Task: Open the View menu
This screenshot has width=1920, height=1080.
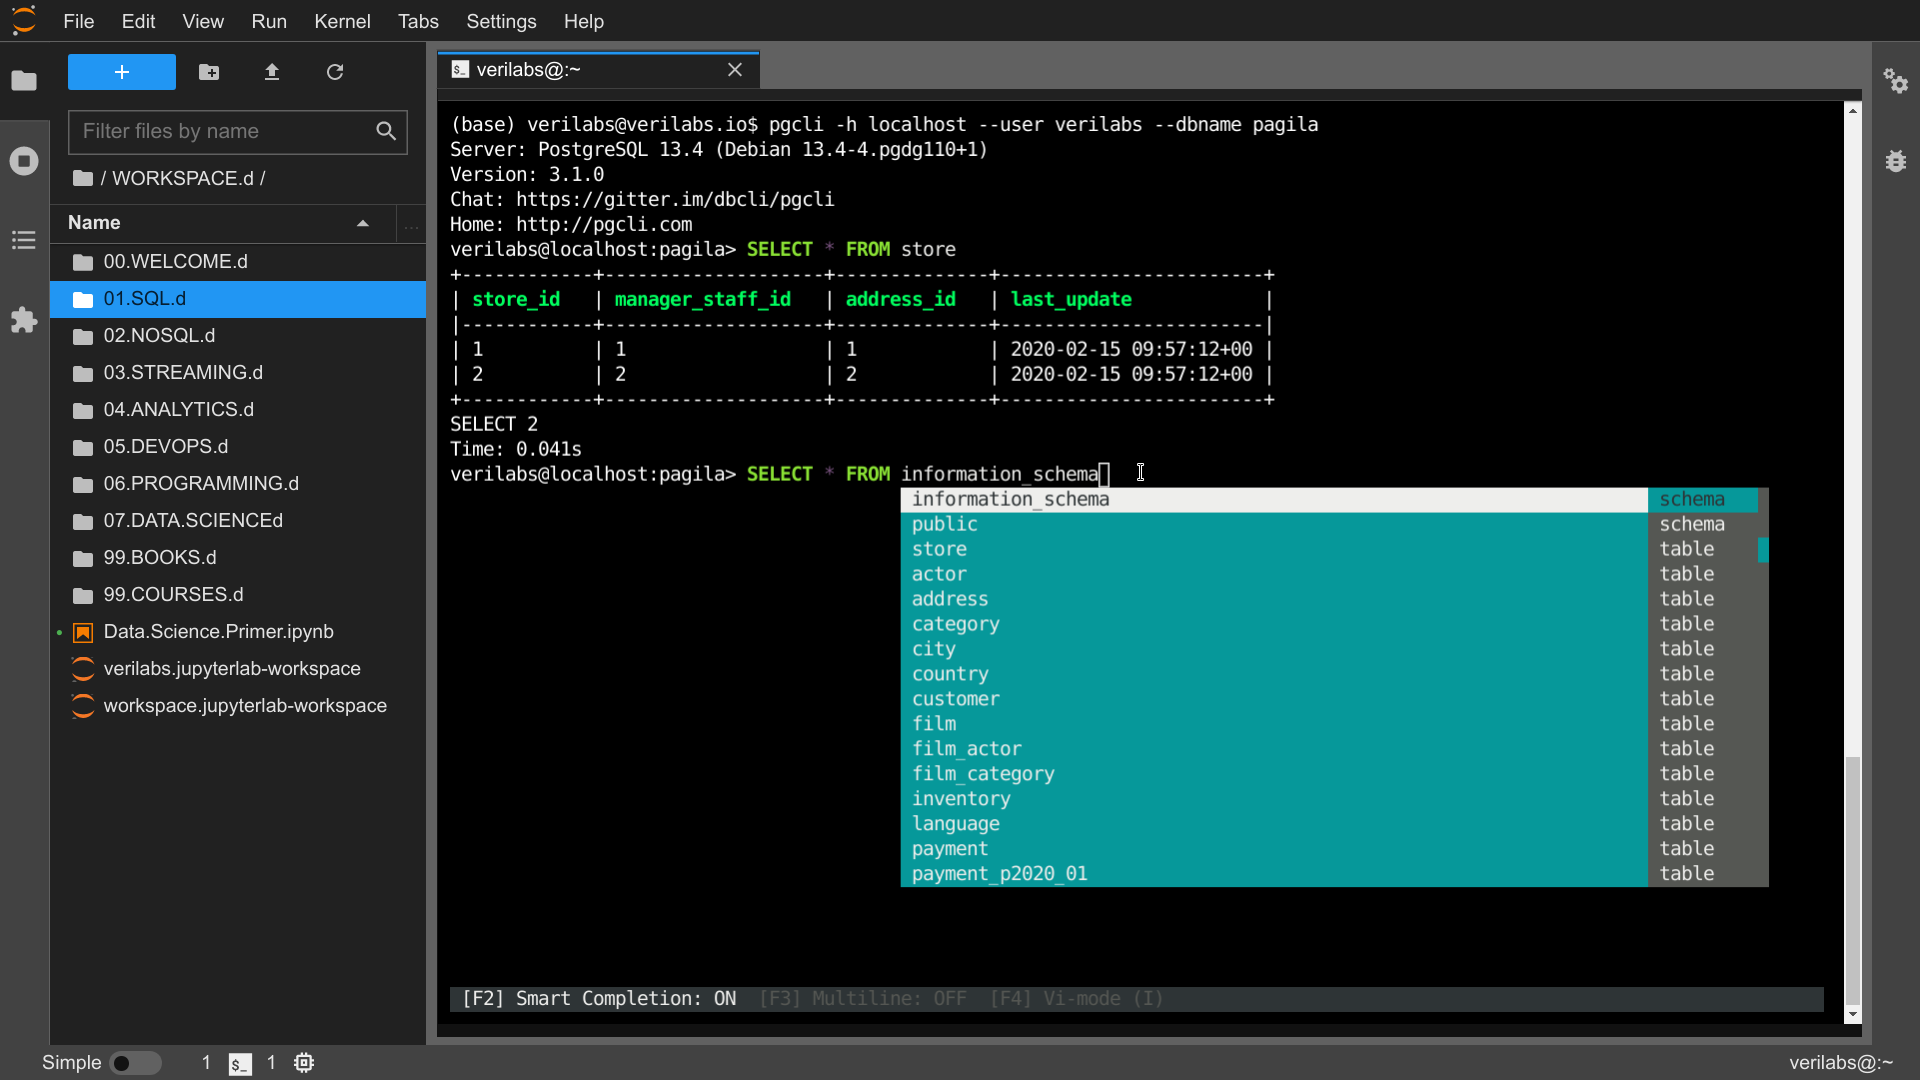Action: [x=203, y=21]
